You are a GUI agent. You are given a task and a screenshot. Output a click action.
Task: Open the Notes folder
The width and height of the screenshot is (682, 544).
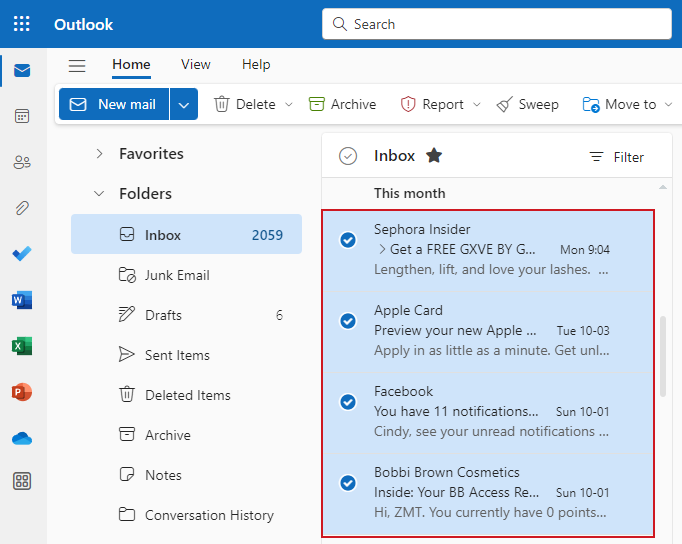click(186, 475)
